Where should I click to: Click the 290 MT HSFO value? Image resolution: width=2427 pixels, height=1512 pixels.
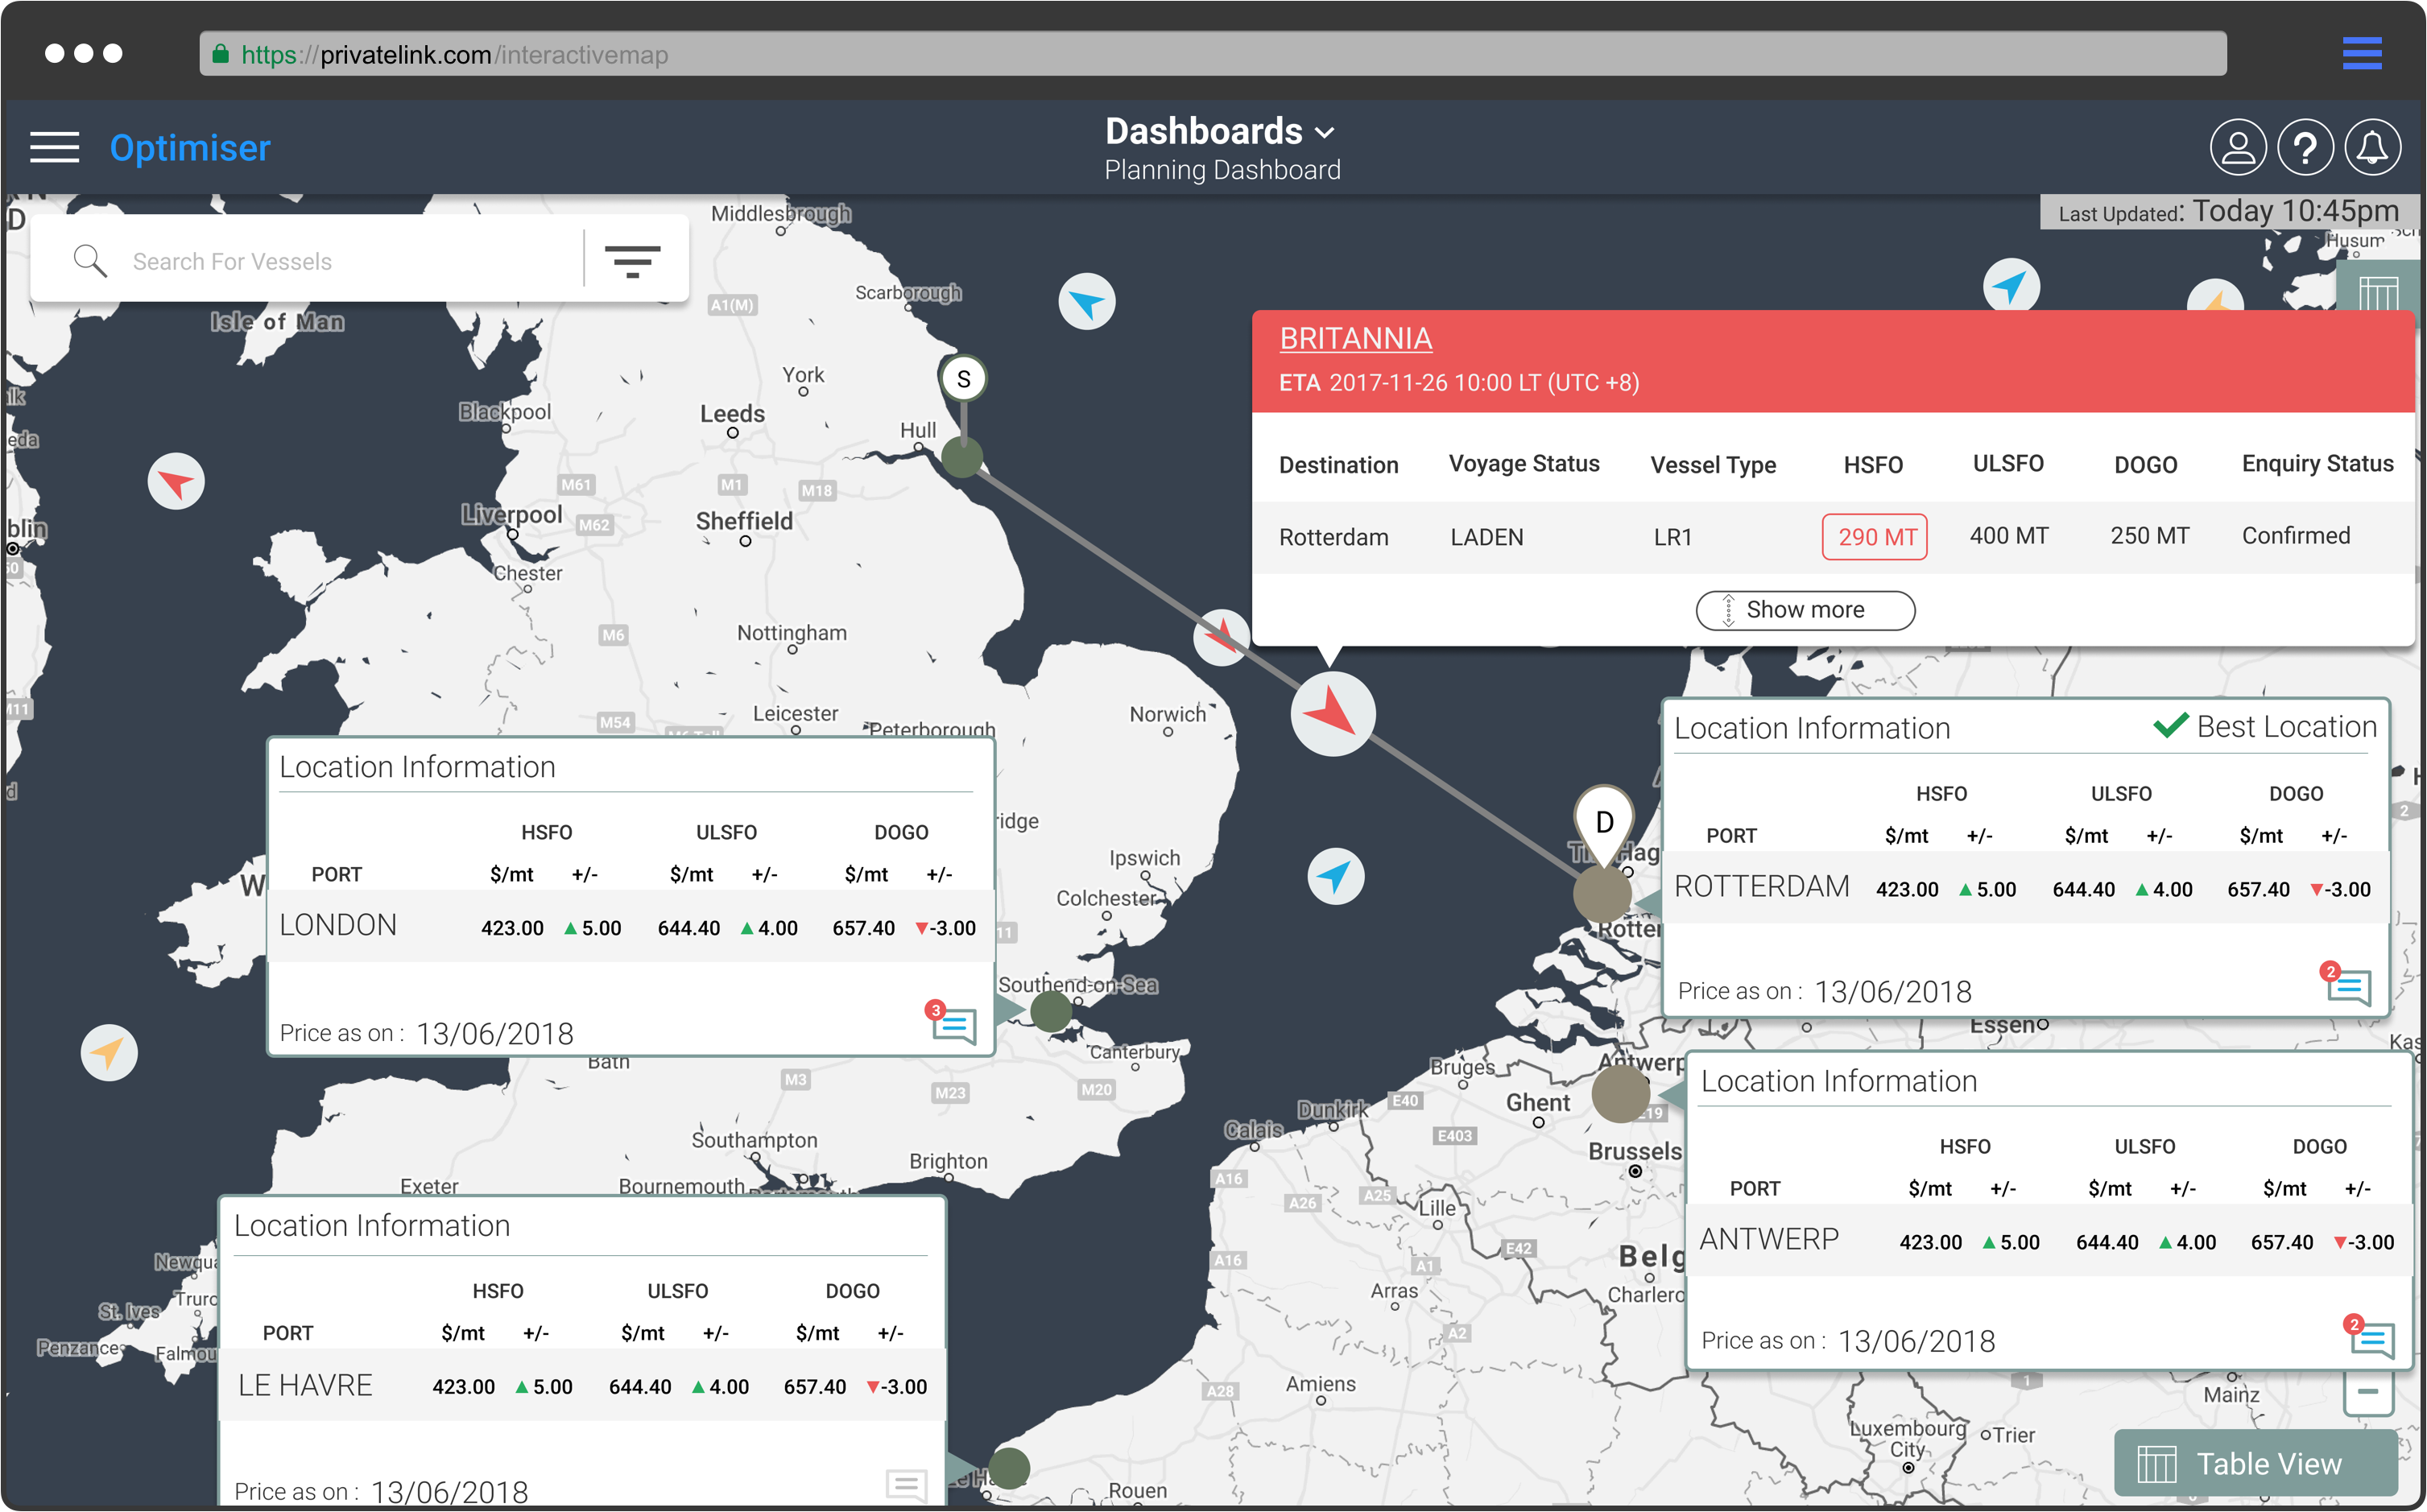(x=1874, y=537)
